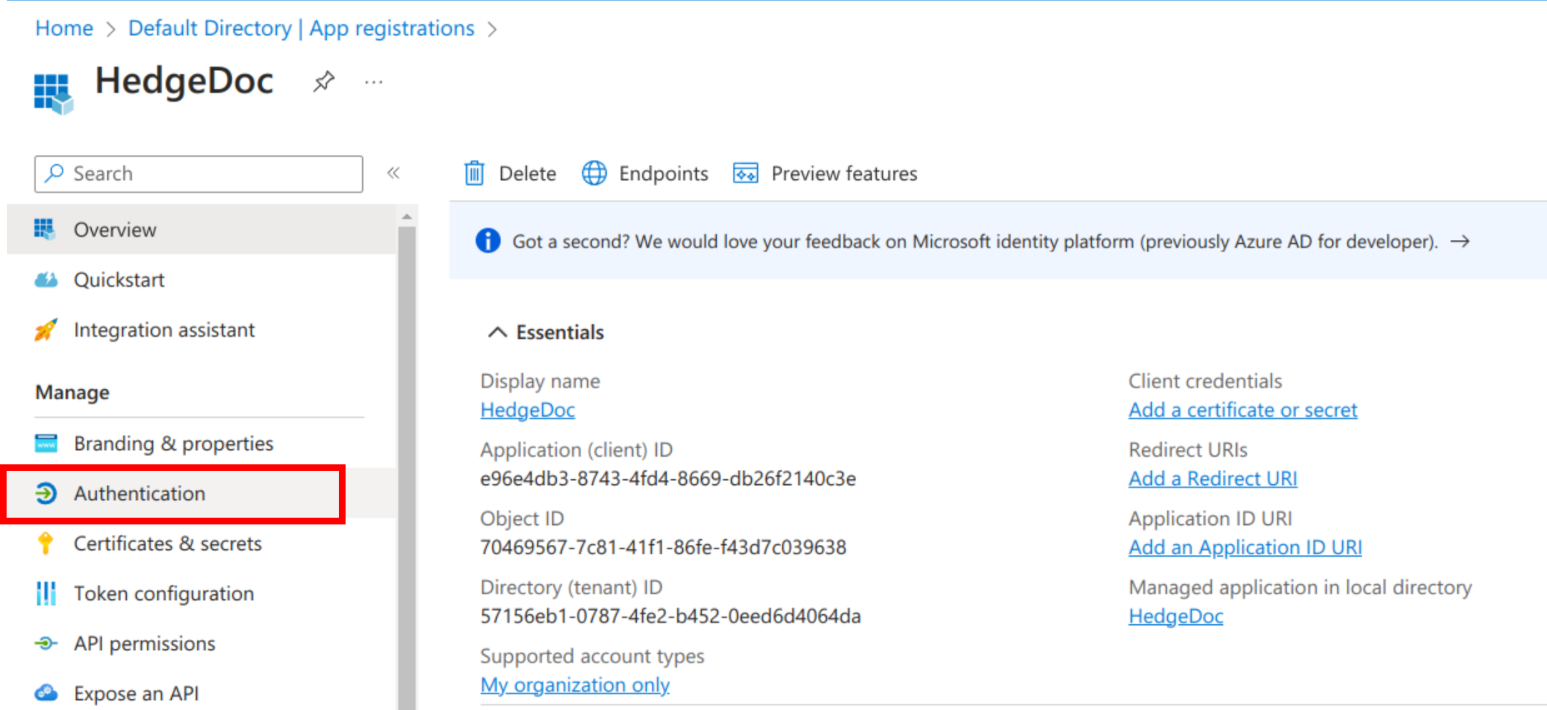Click inside the sidebar Search field
Viewport: 1547px width, 710px height.
pos(198,173)
